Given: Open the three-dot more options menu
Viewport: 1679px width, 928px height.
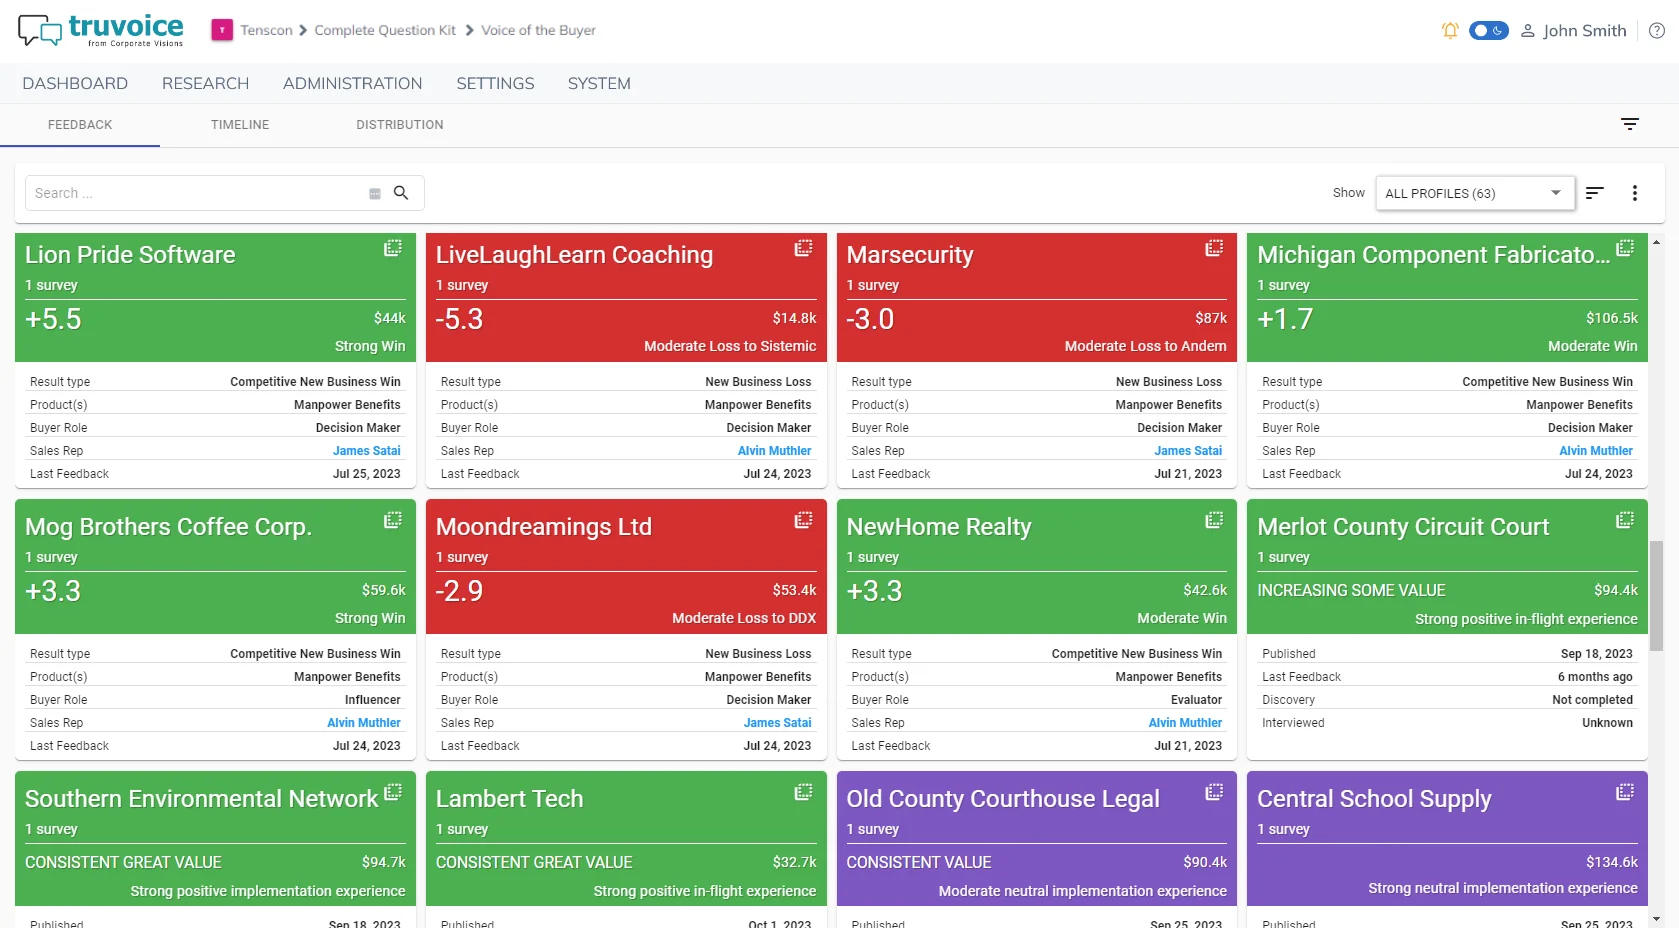Looking at the screenshot, I should (x=1635, y=193).
